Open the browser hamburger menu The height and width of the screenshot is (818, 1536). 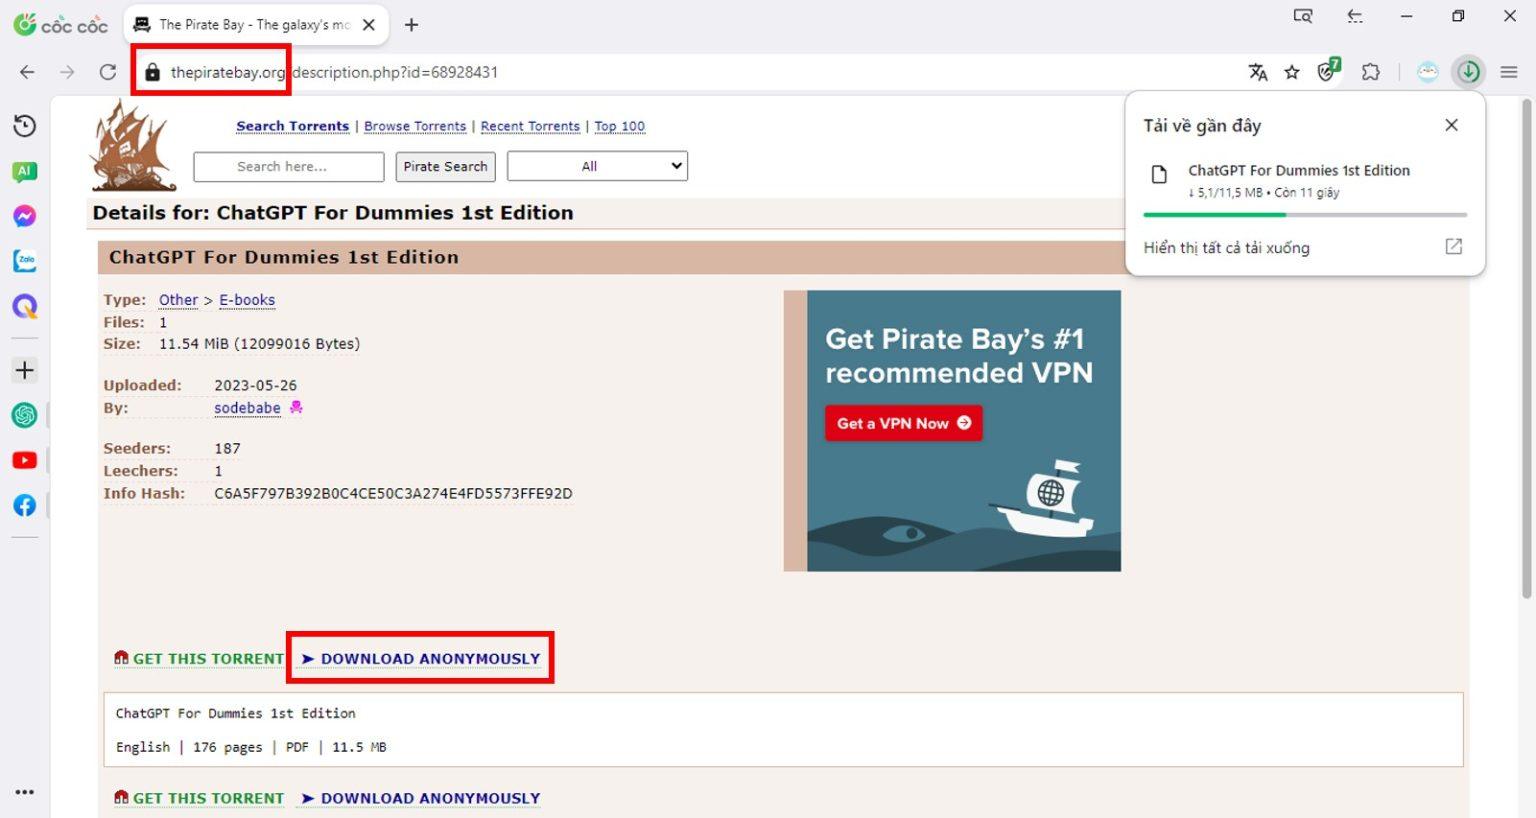click(x=1510, y=72)
